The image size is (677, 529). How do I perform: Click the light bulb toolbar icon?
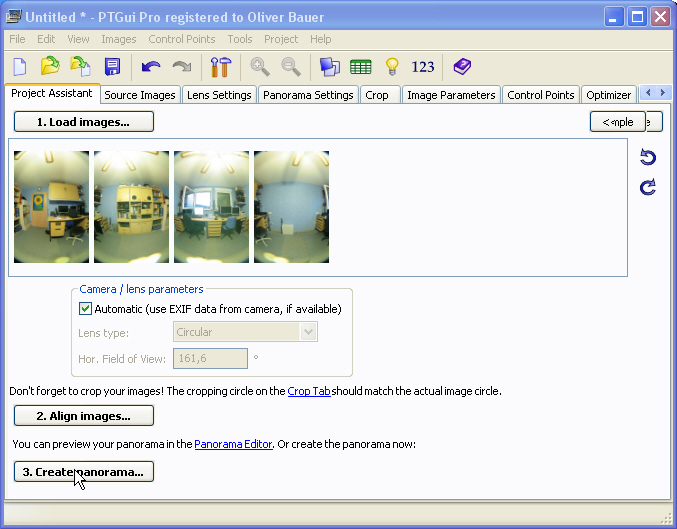393,67
